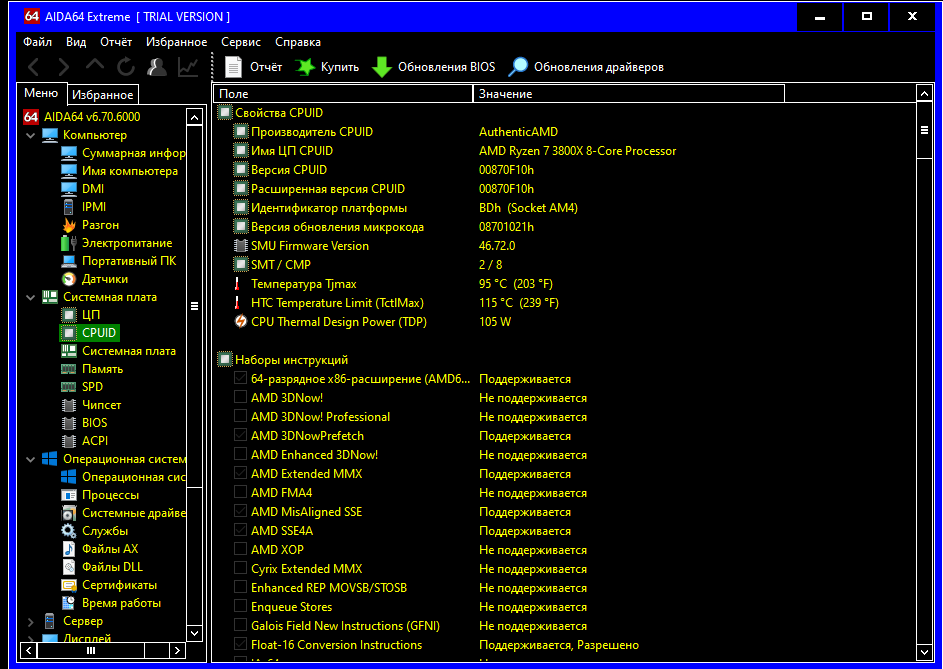Open the user profile icon in toolbar
This screenshot has width=943, height=669.
click(x=157, y=67)
